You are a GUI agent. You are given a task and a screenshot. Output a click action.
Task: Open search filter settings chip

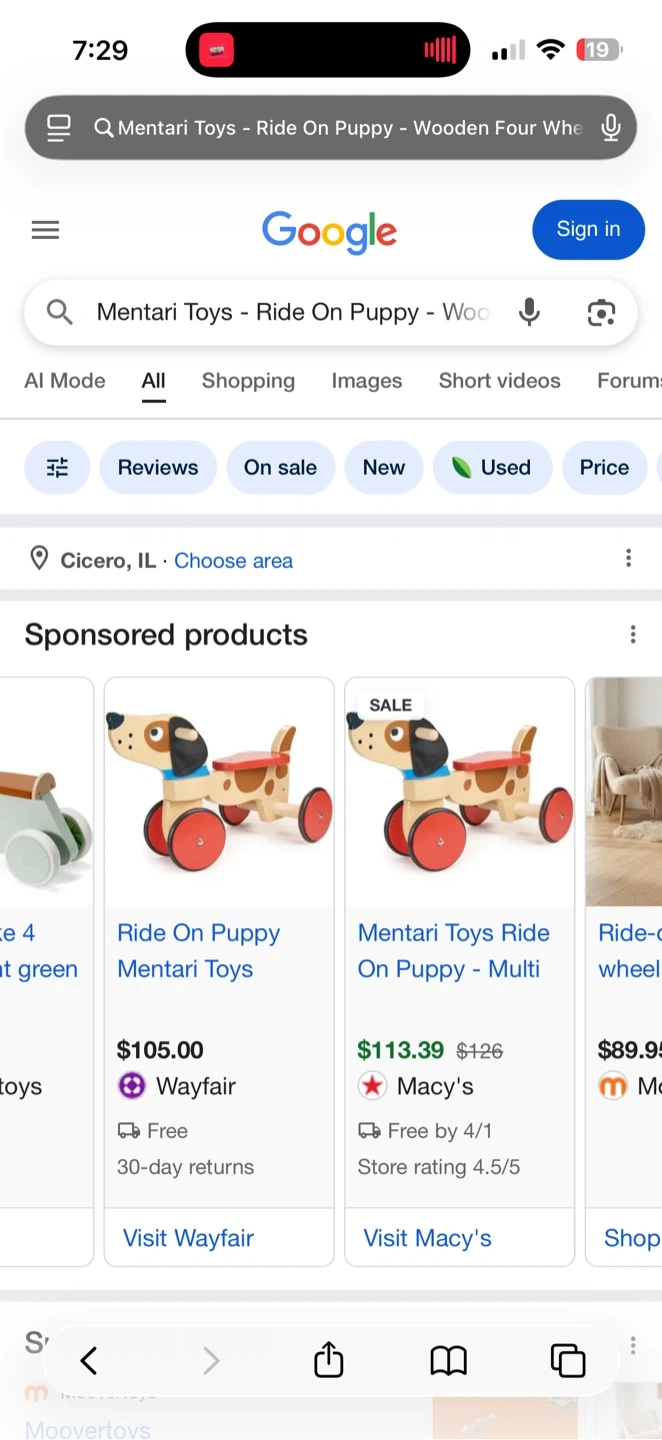57,467
